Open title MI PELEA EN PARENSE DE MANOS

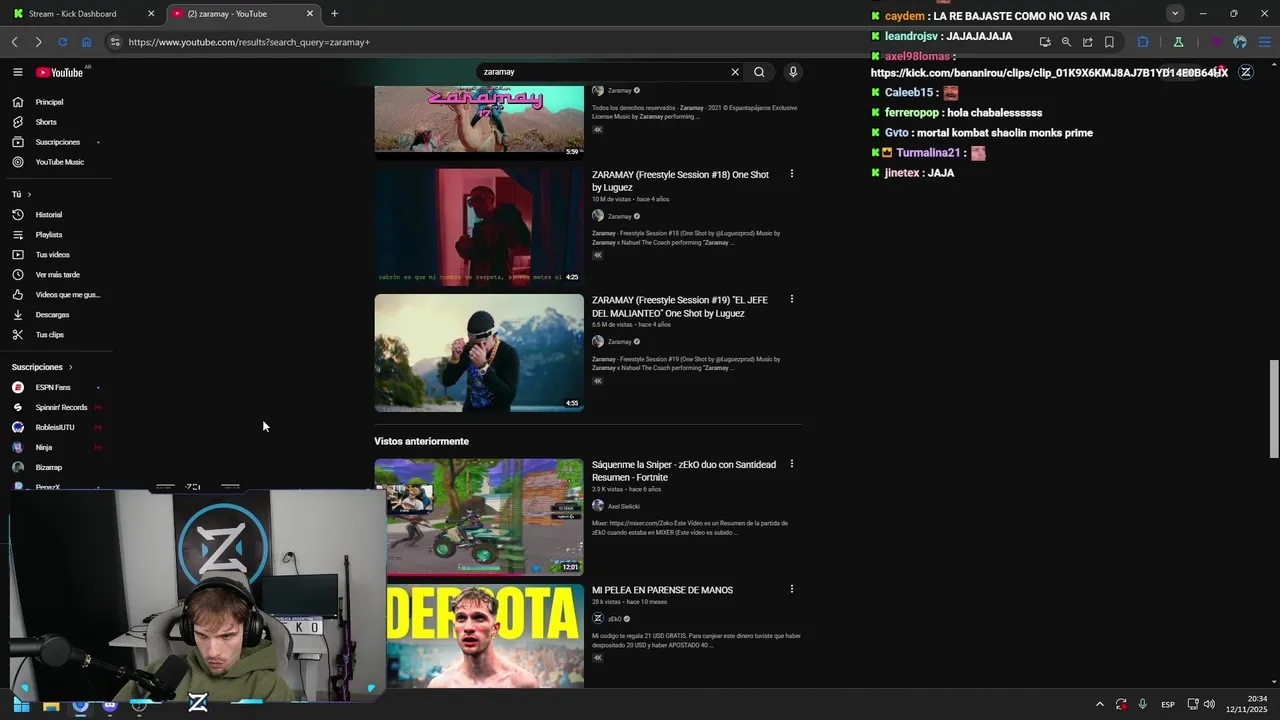[x=662, y=590]
